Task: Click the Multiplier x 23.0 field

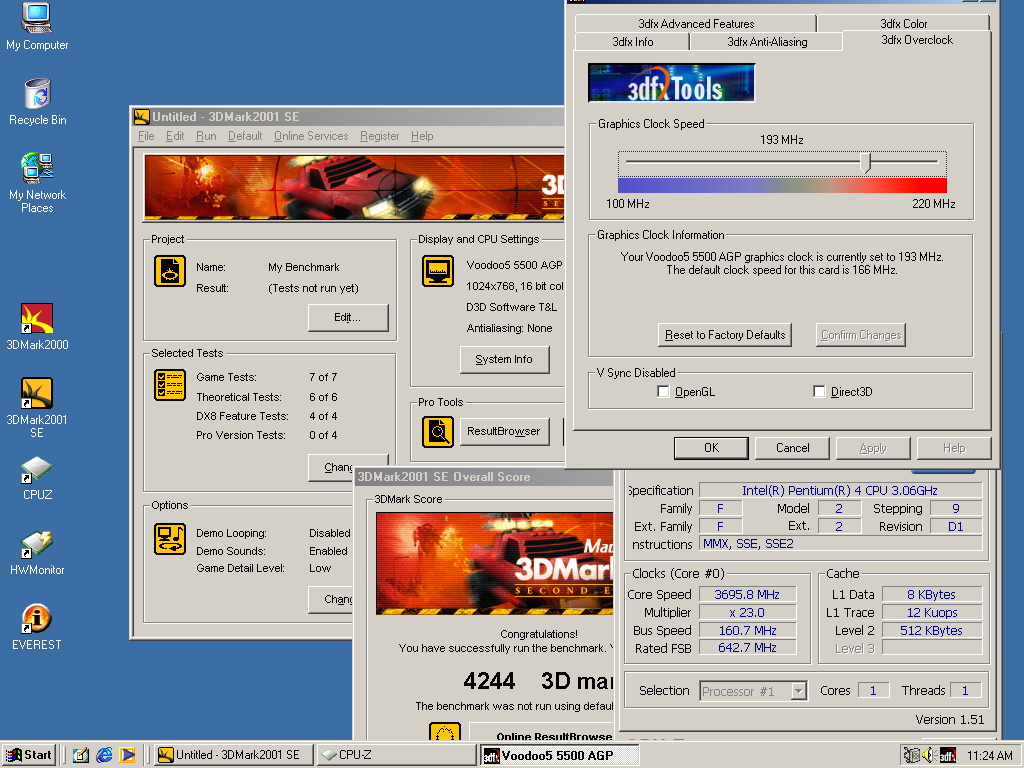Action: pyautogui.click(x=747, y=613)
